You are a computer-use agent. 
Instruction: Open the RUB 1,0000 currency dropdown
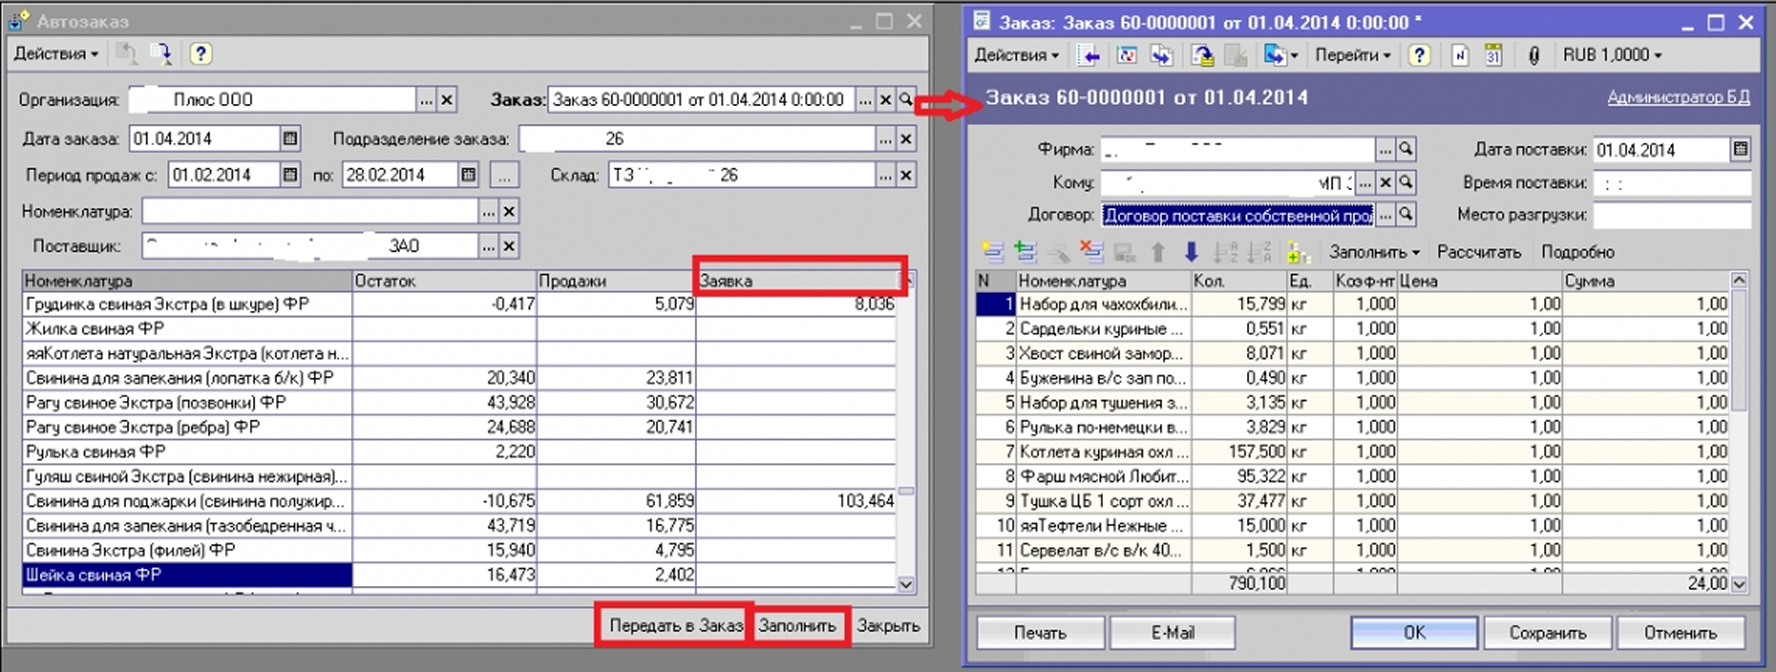1612,56
